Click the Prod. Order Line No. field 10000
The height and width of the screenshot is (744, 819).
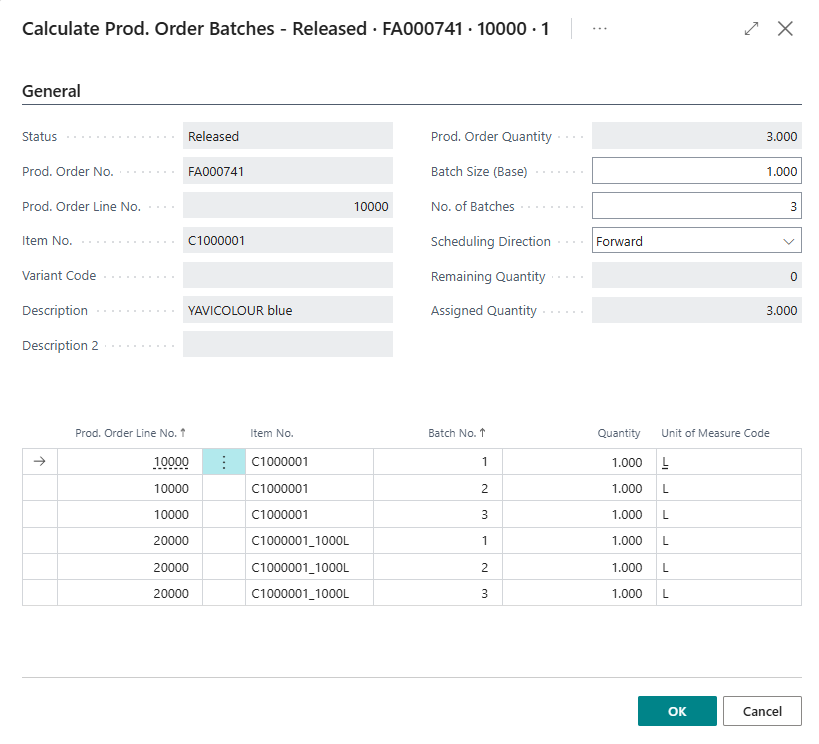tap(288, 206)
